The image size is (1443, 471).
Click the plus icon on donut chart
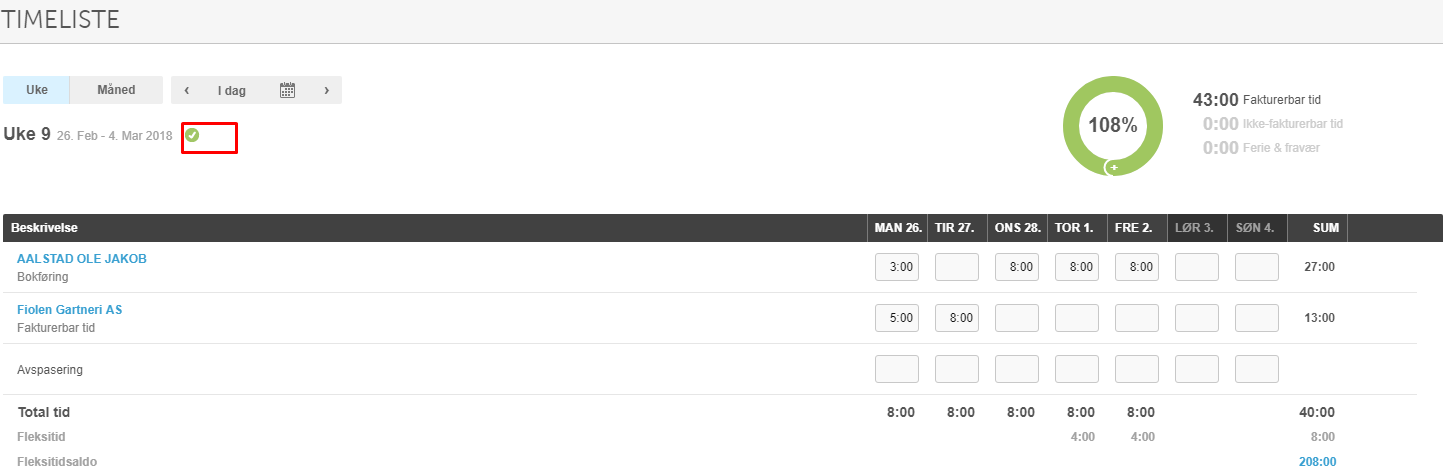(1113, 168)
